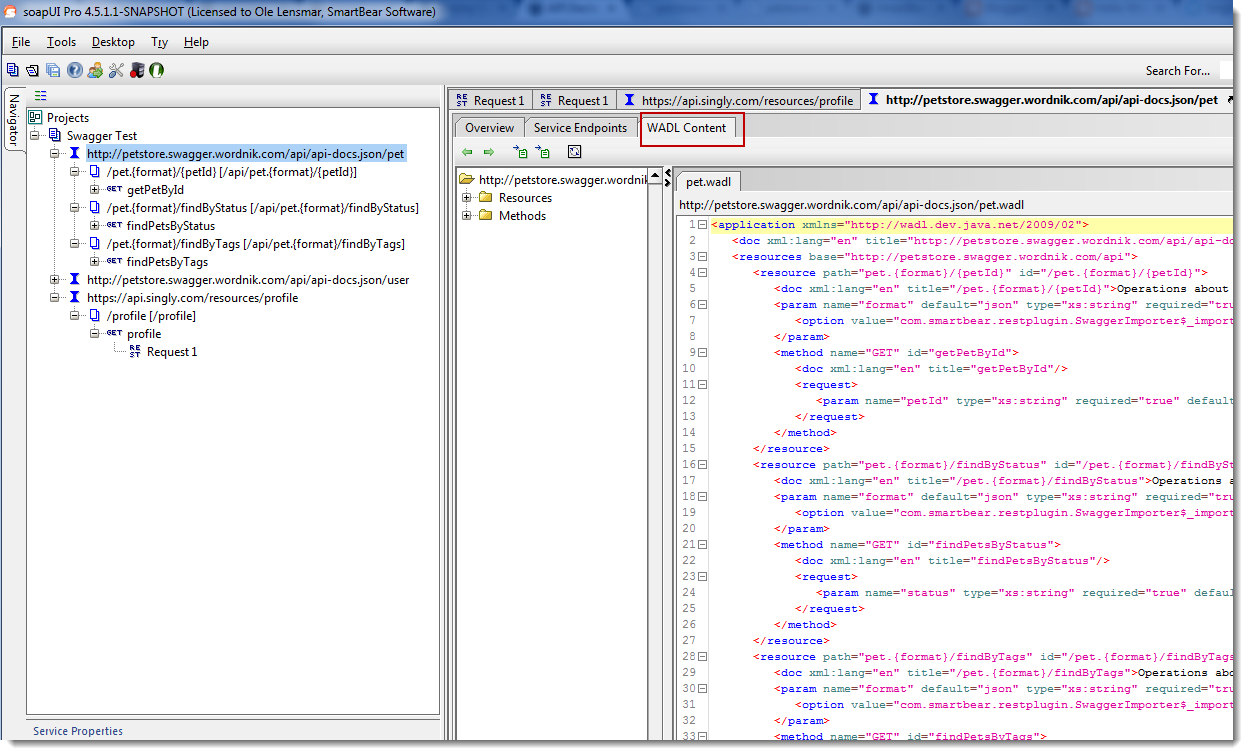The image size is (1248, 755).
Task: Click the Projects root icon
Action: (35, 118)
